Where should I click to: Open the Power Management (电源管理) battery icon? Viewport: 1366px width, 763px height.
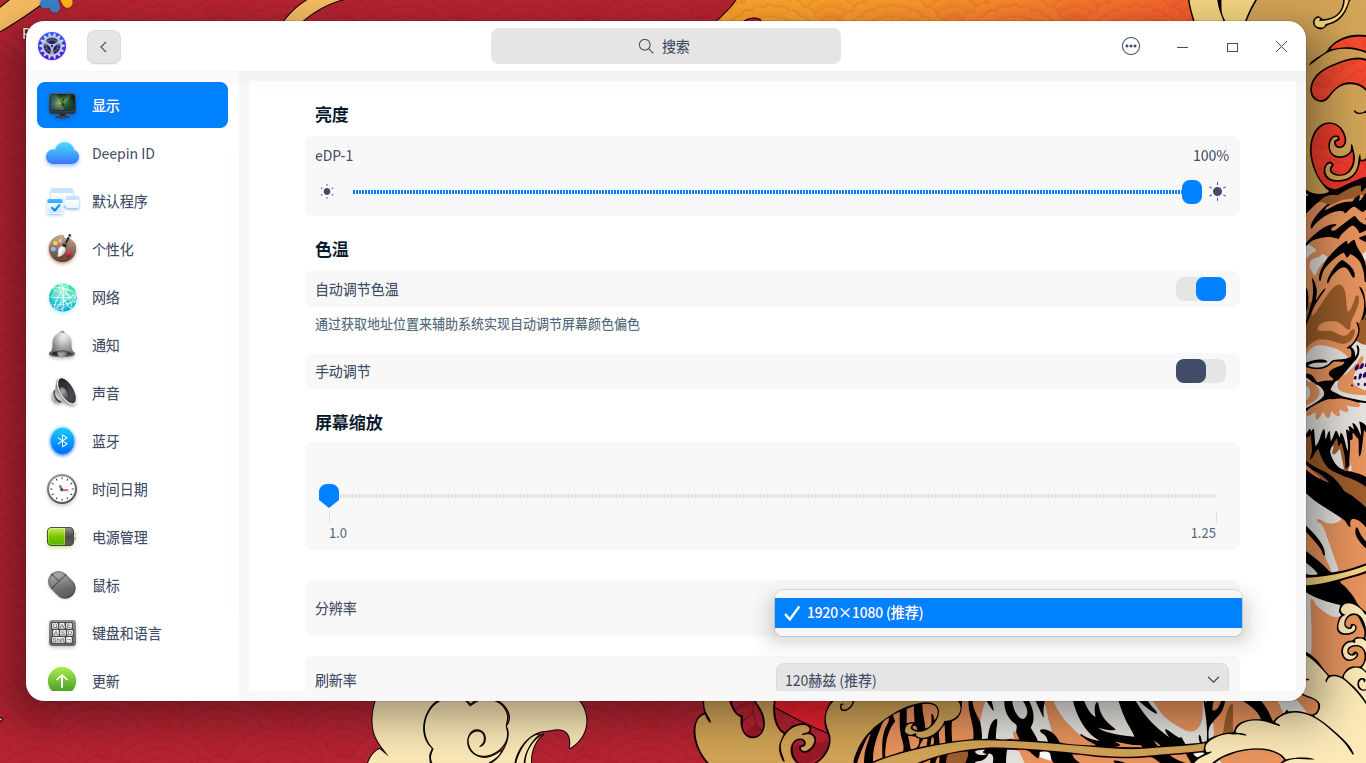click(x=62, y=537)
